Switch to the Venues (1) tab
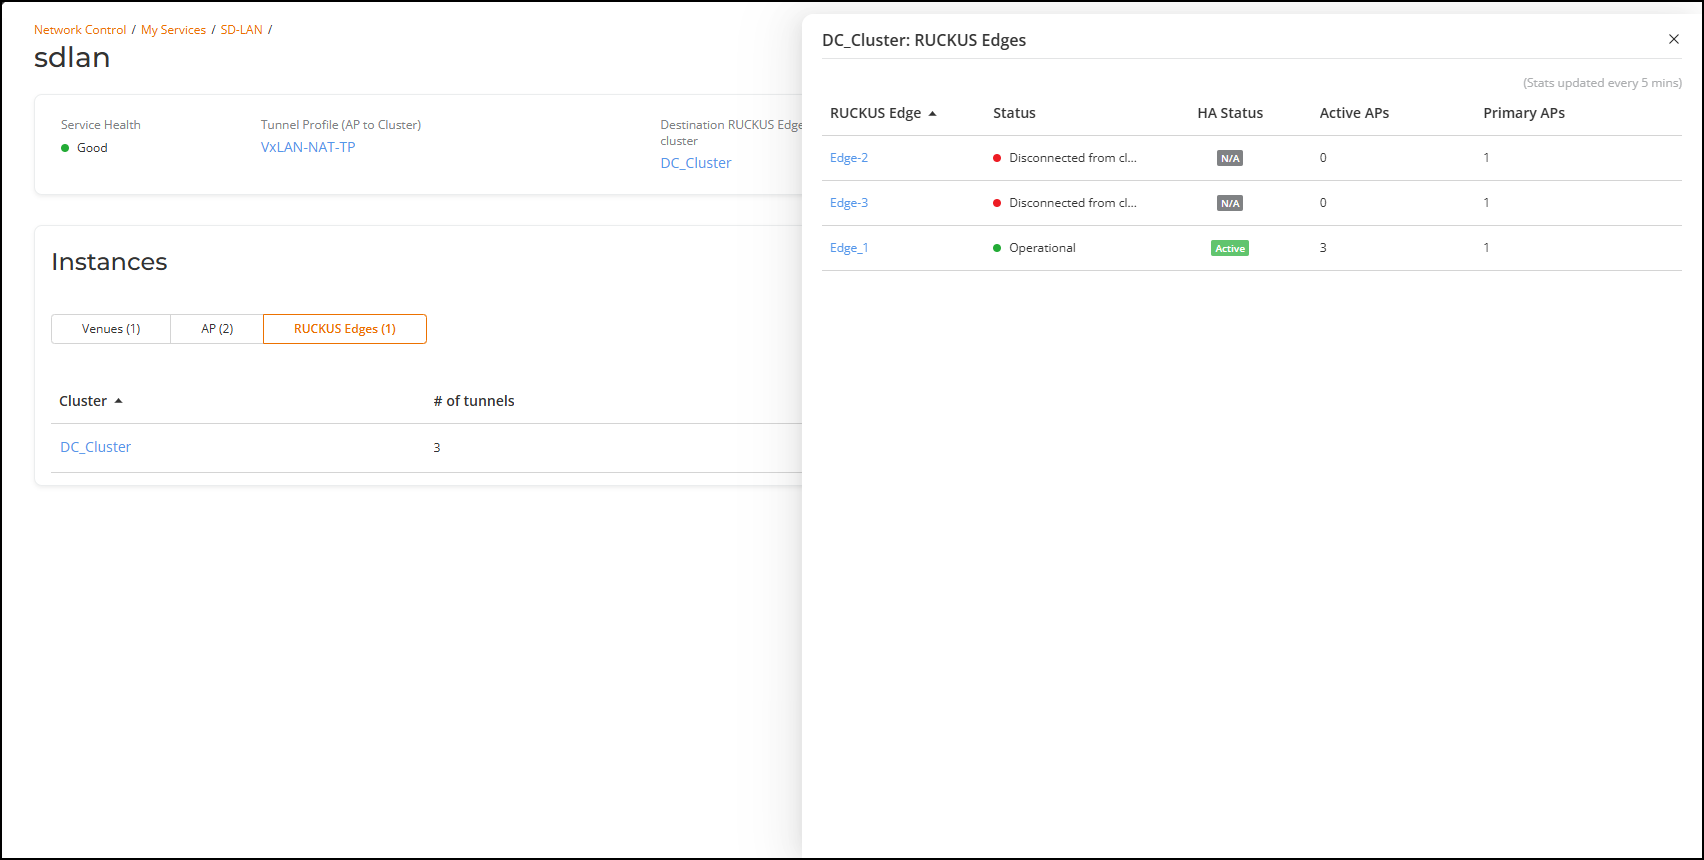1704x860 pixels. click(x=111, y=329)
